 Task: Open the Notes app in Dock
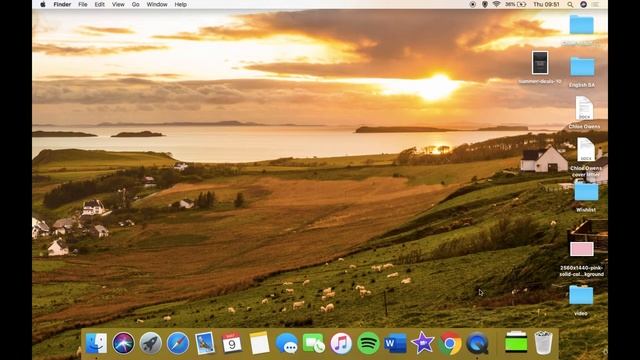pos(259,343)
